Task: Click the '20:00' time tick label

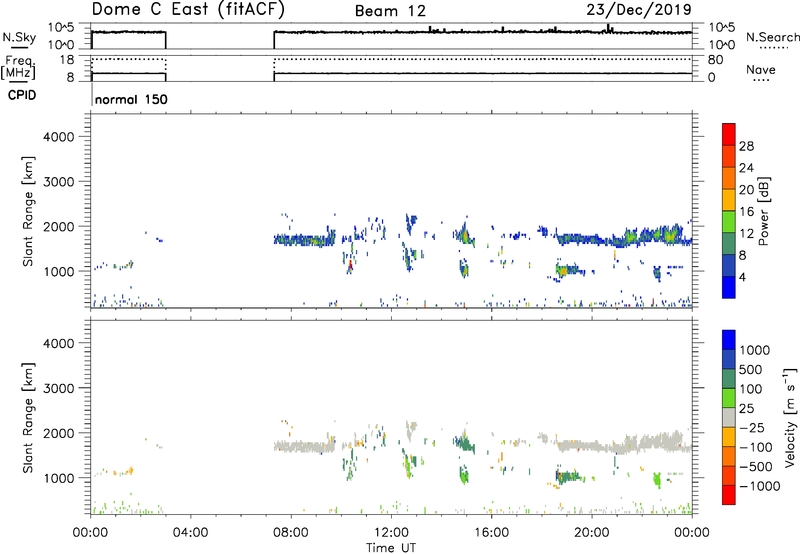Action: [x=591, y=533]
